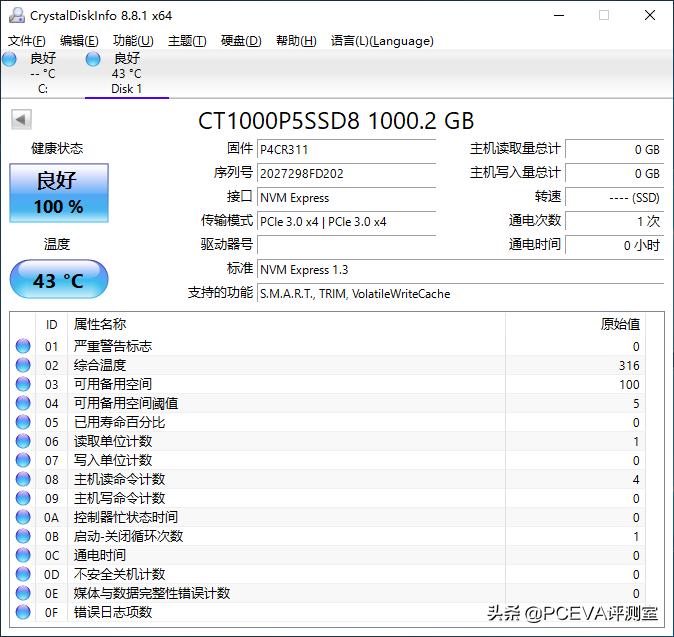674x637 pixels.
Task: Click the empty 驱动器号 drive letter field
Action: coord(346,245)
